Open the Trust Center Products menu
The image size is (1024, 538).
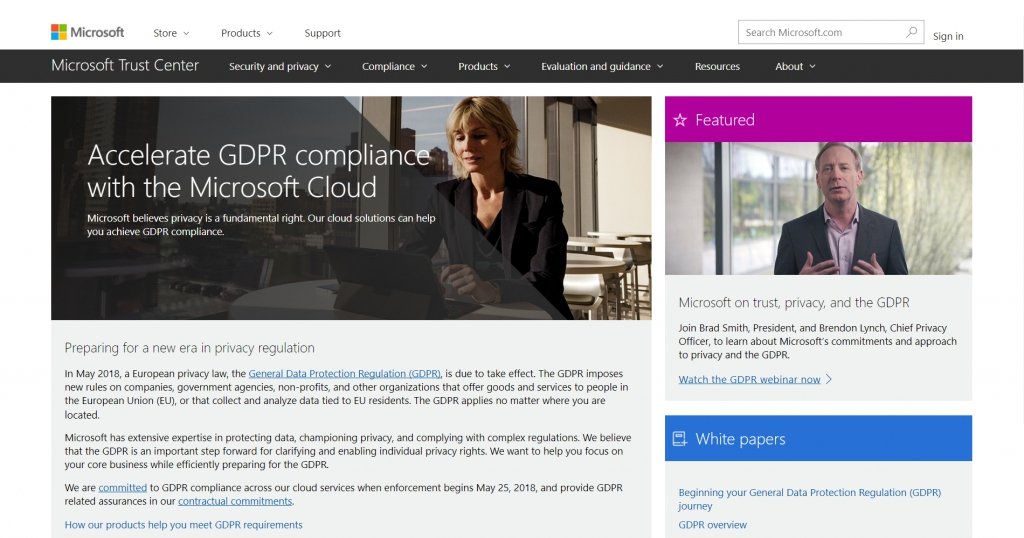[484, 67]
